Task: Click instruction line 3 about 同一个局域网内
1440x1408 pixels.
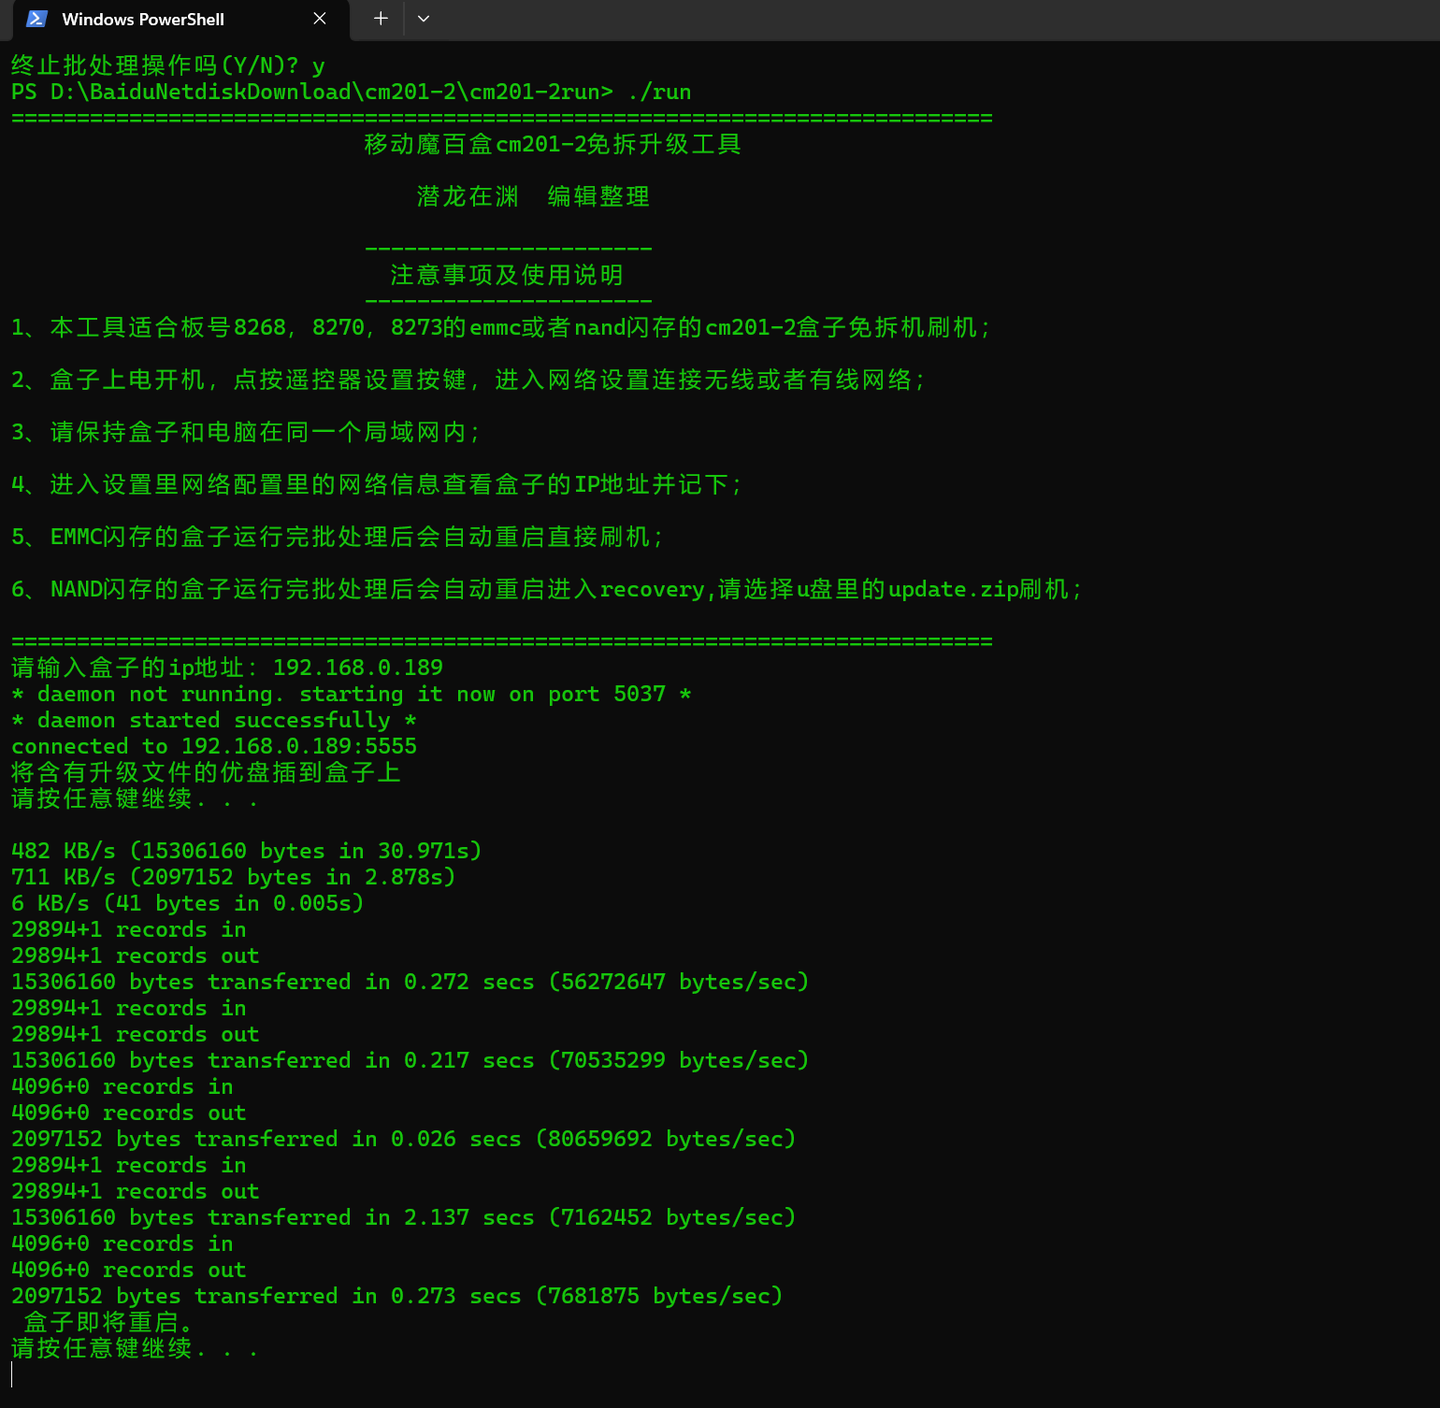Action: tap(246, 432)
